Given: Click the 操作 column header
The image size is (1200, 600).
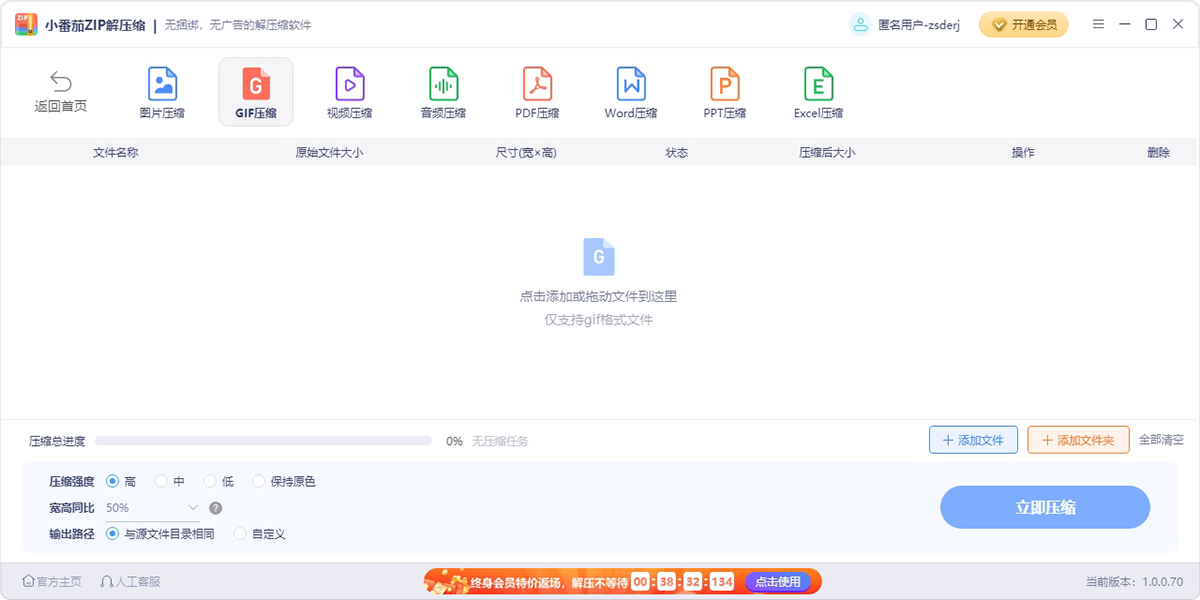Looking at the screenshot, I should coord(1023,153).
